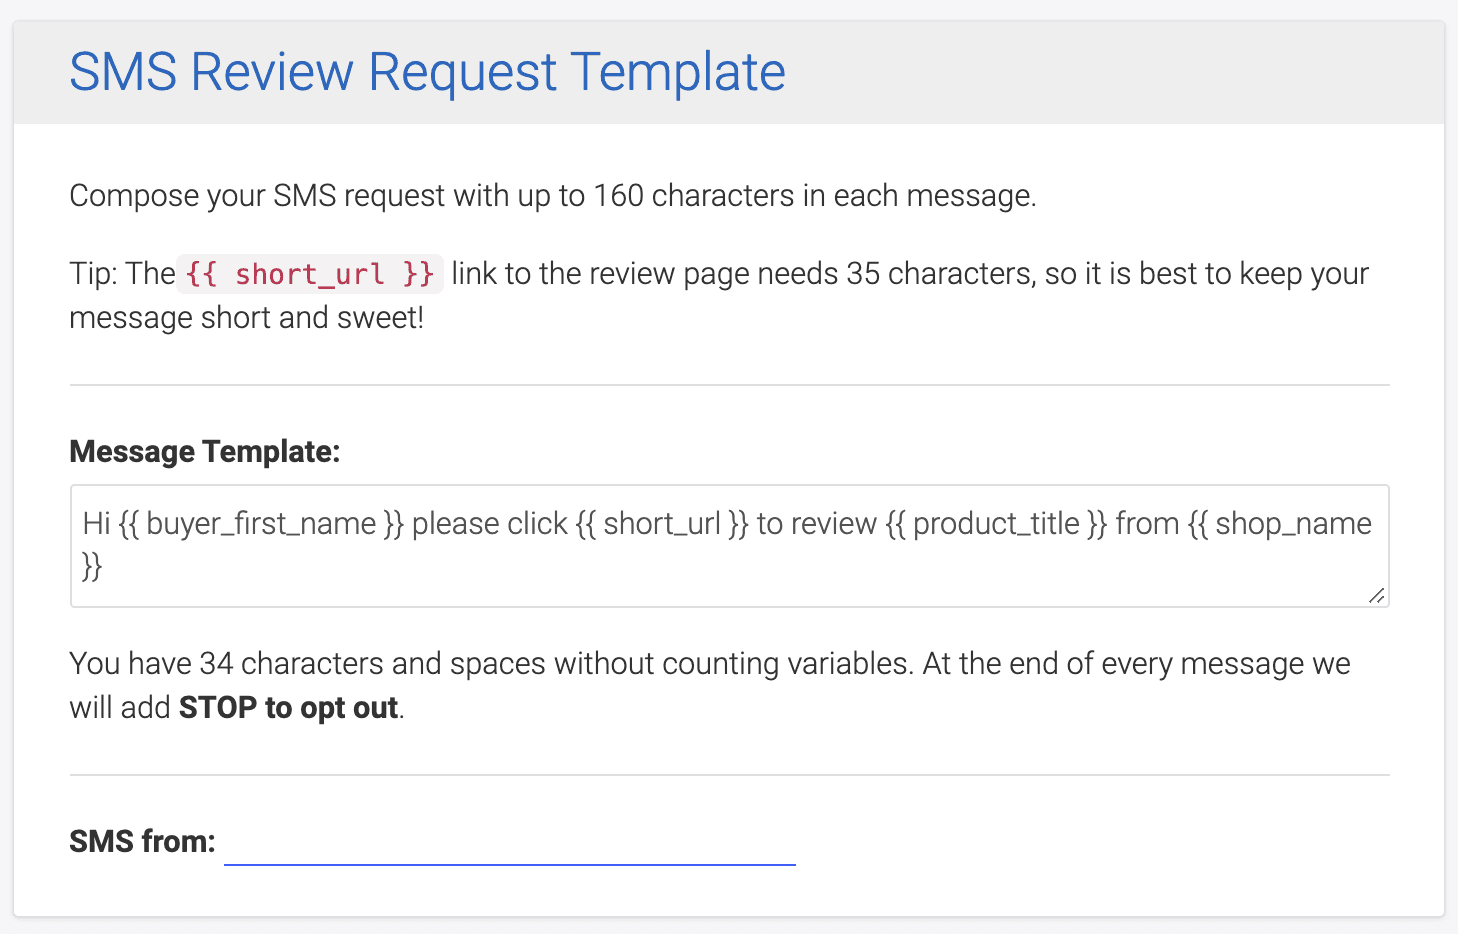Place cursor on buyer_first_name variable in template
The width and height of the screenshot is (1458, 934).
[x=261, y=524]
